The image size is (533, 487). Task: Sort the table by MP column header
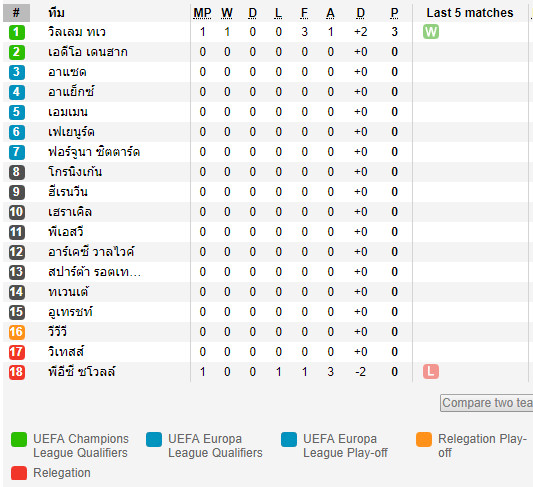tap(202, 13)
